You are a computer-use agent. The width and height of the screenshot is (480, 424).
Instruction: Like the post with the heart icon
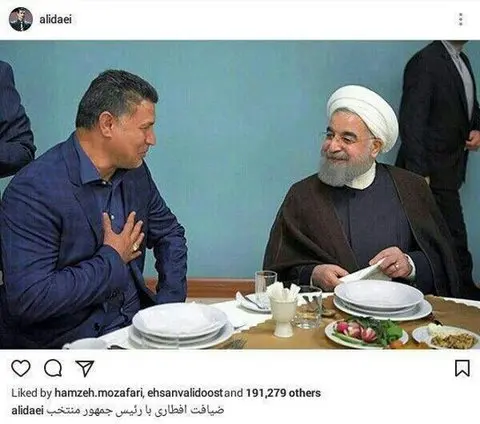(x=21, y=369)
